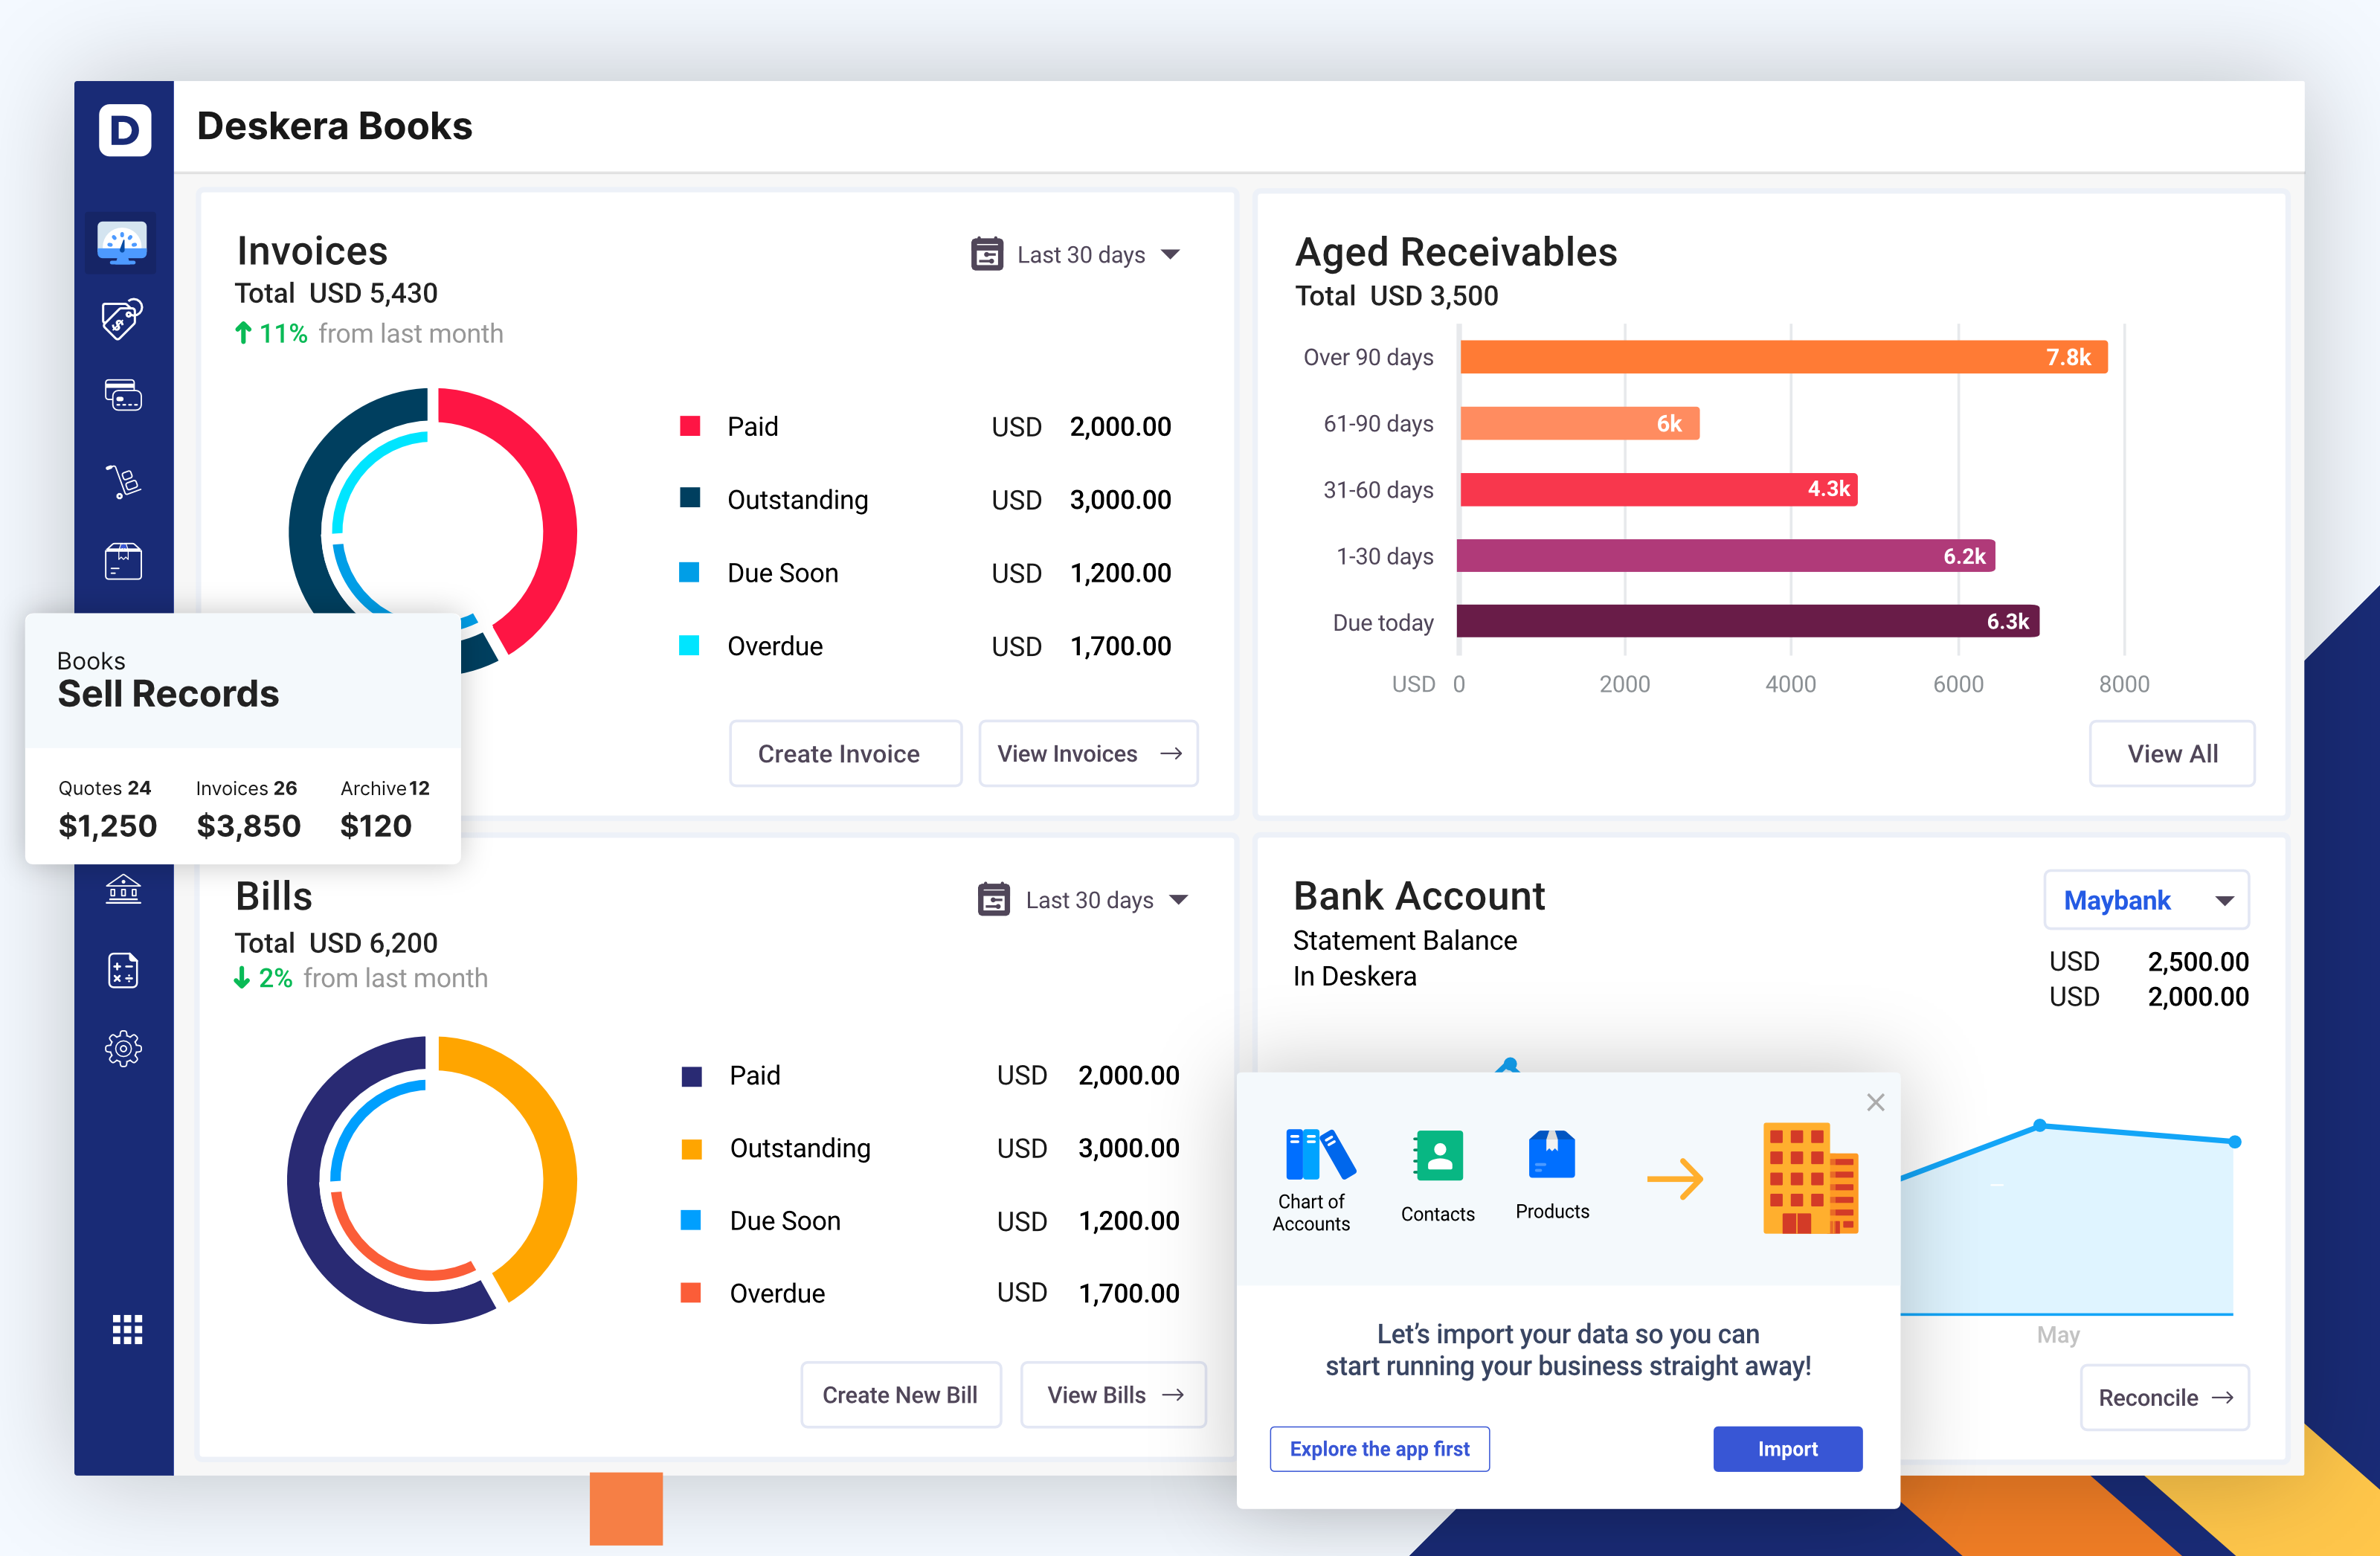2380x1556 pixels.
Task: Click the price tag sell icon
Action: click(122, 320)
